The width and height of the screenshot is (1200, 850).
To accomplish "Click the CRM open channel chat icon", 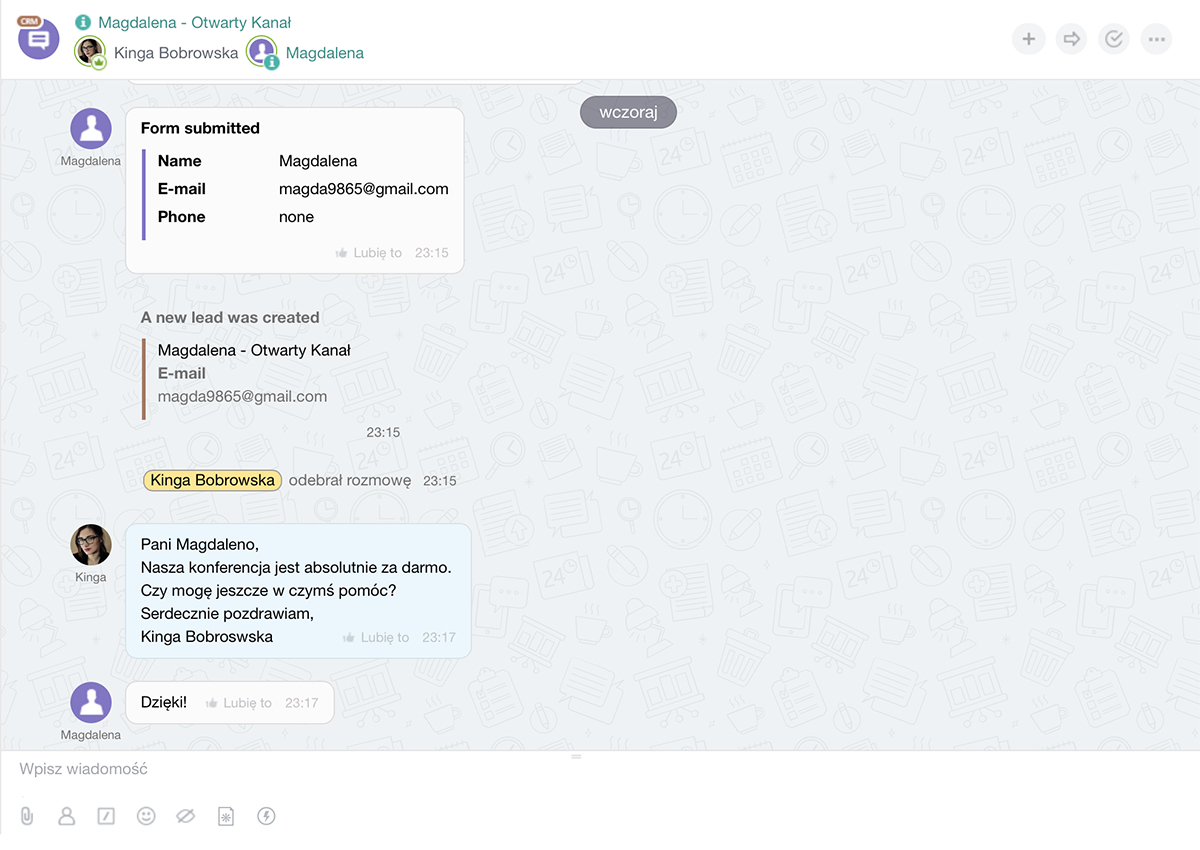I will [x=38, y=39].
